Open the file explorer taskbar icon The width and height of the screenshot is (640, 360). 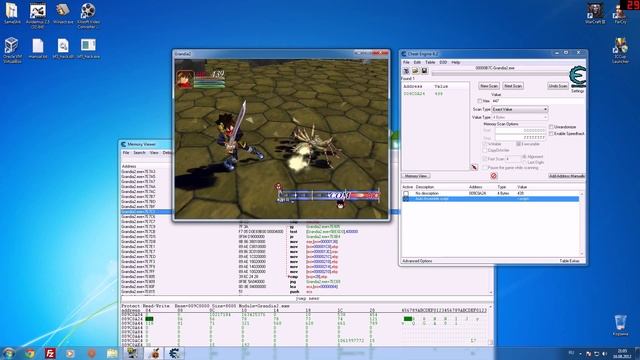(112, 353)
